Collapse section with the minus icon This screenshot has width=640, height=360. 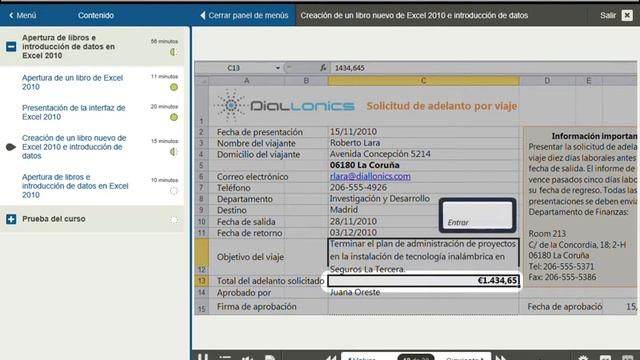pyautogui.click(x=11, y=46)
